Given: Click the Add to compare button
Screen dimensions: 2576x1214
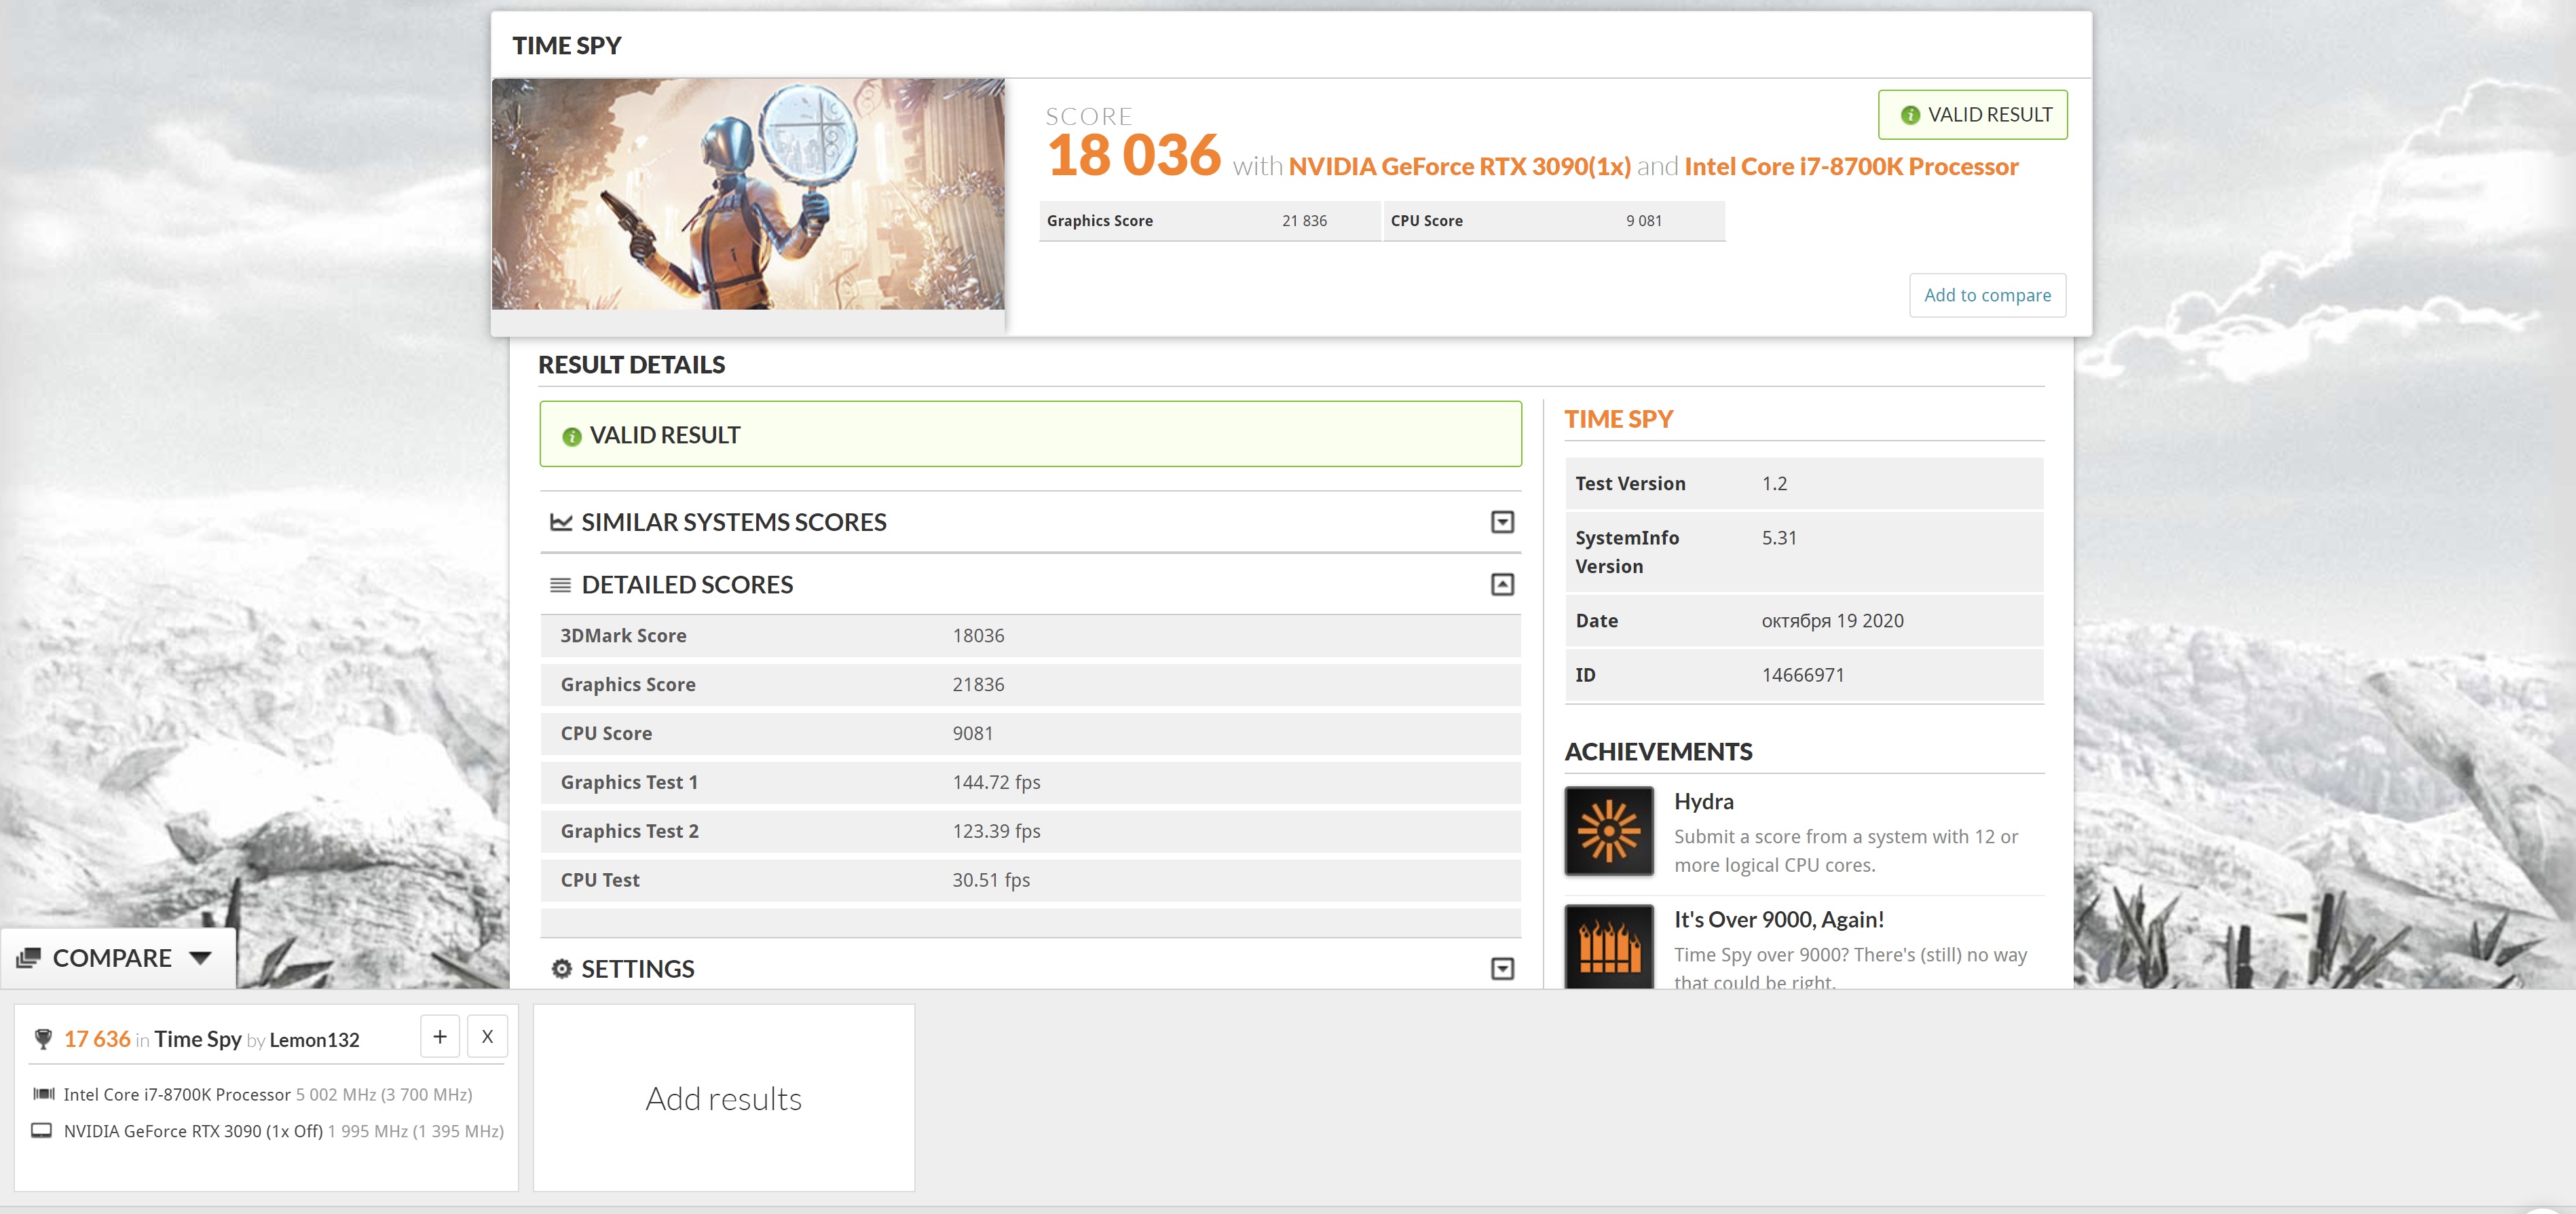Looking at the screenshot, I should (1986, 295).
